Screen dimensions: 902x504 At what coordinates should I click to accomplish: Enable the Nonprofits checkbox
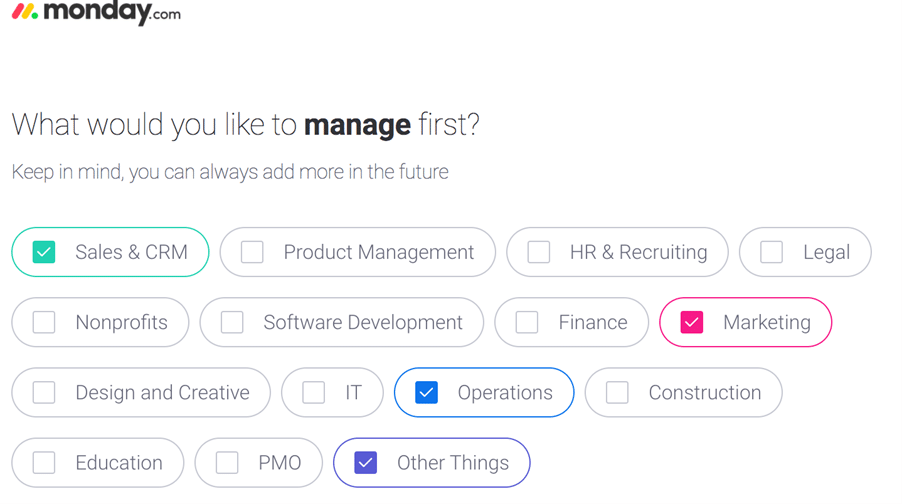44,322
